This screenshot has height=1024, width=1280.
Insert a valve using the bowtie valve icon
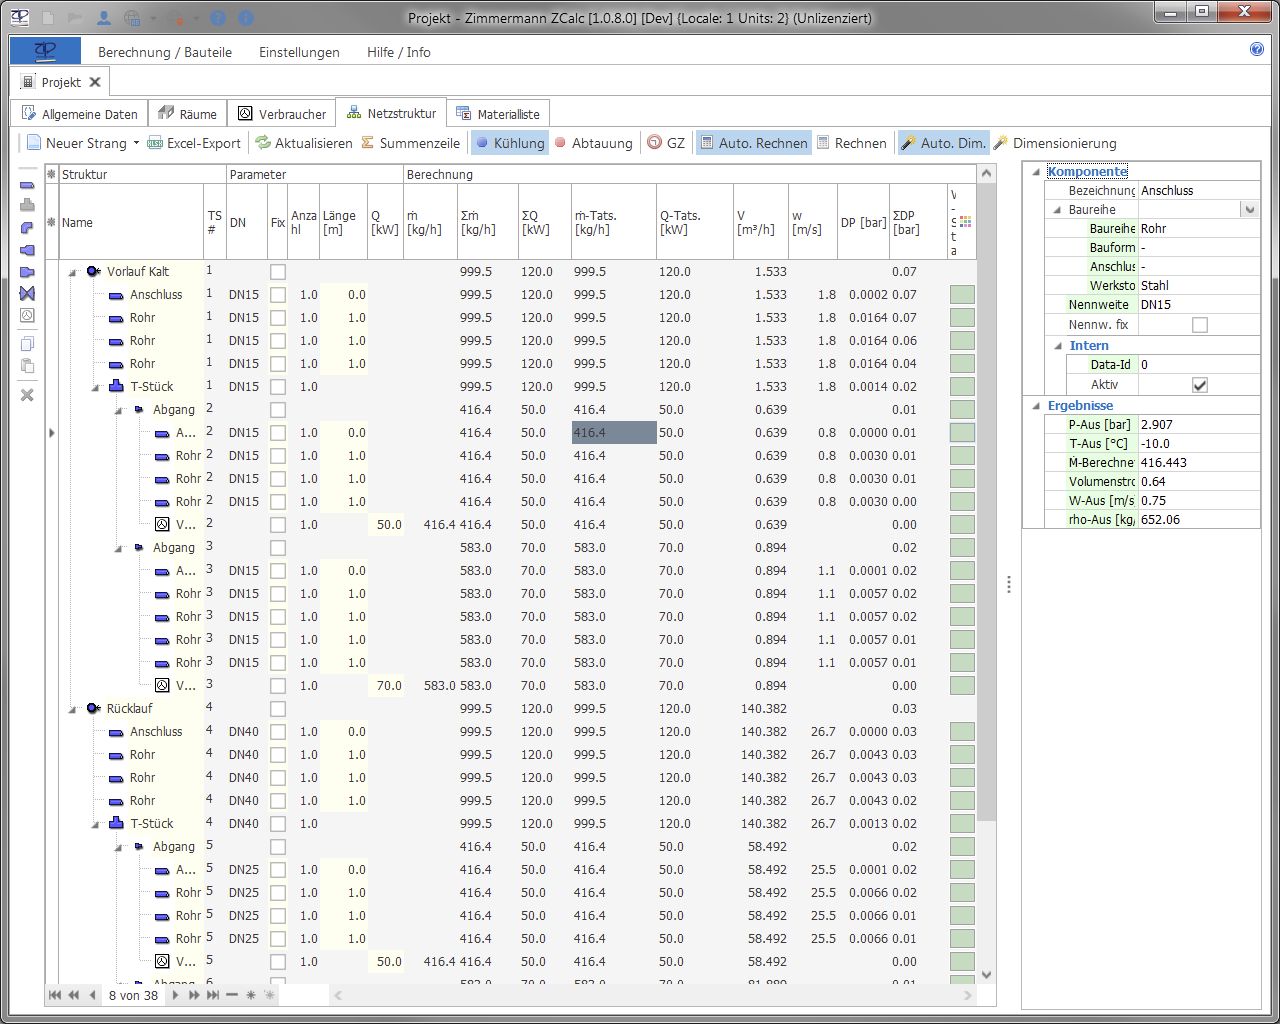tap(27, 293)
